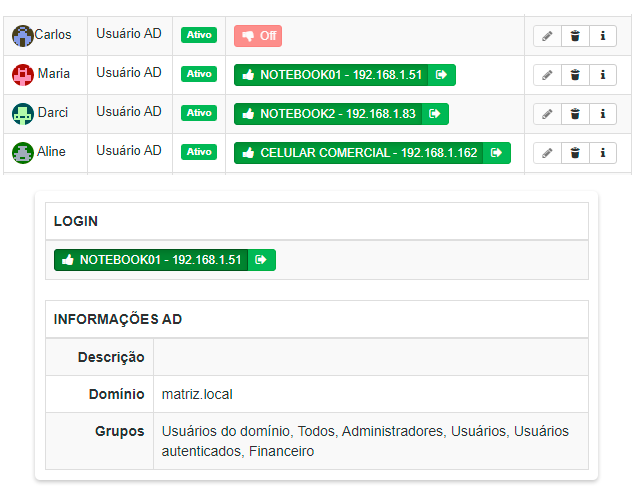Select the Maria user avatar
The height and width of the screenshot is (500, 635).
coord(23,75)
